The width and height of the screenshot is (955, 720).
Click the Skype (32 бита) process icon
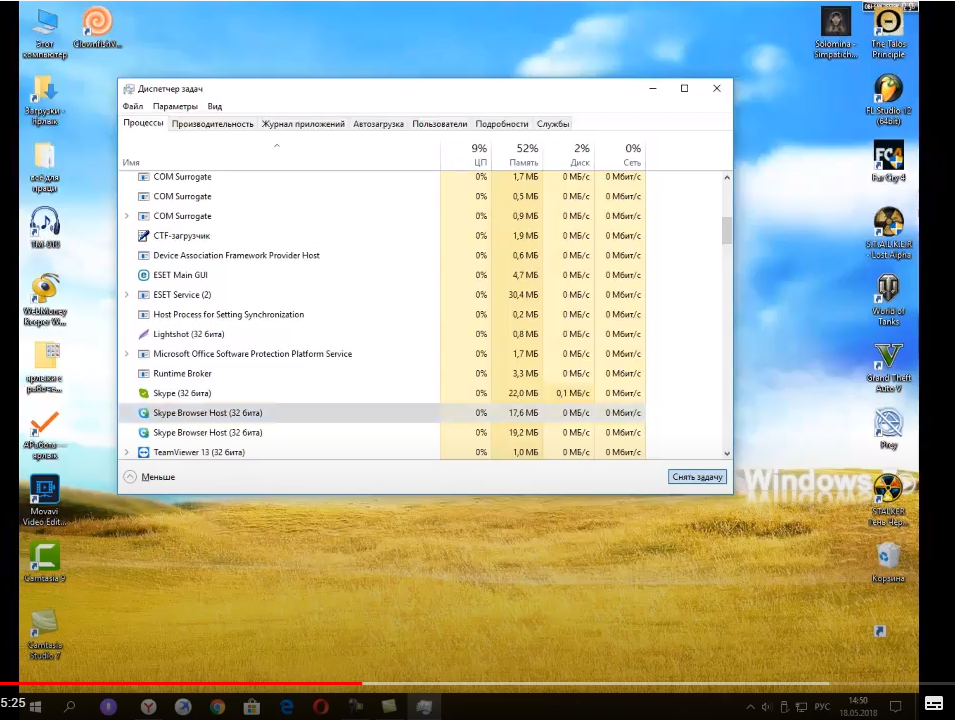tap(144, 393)
